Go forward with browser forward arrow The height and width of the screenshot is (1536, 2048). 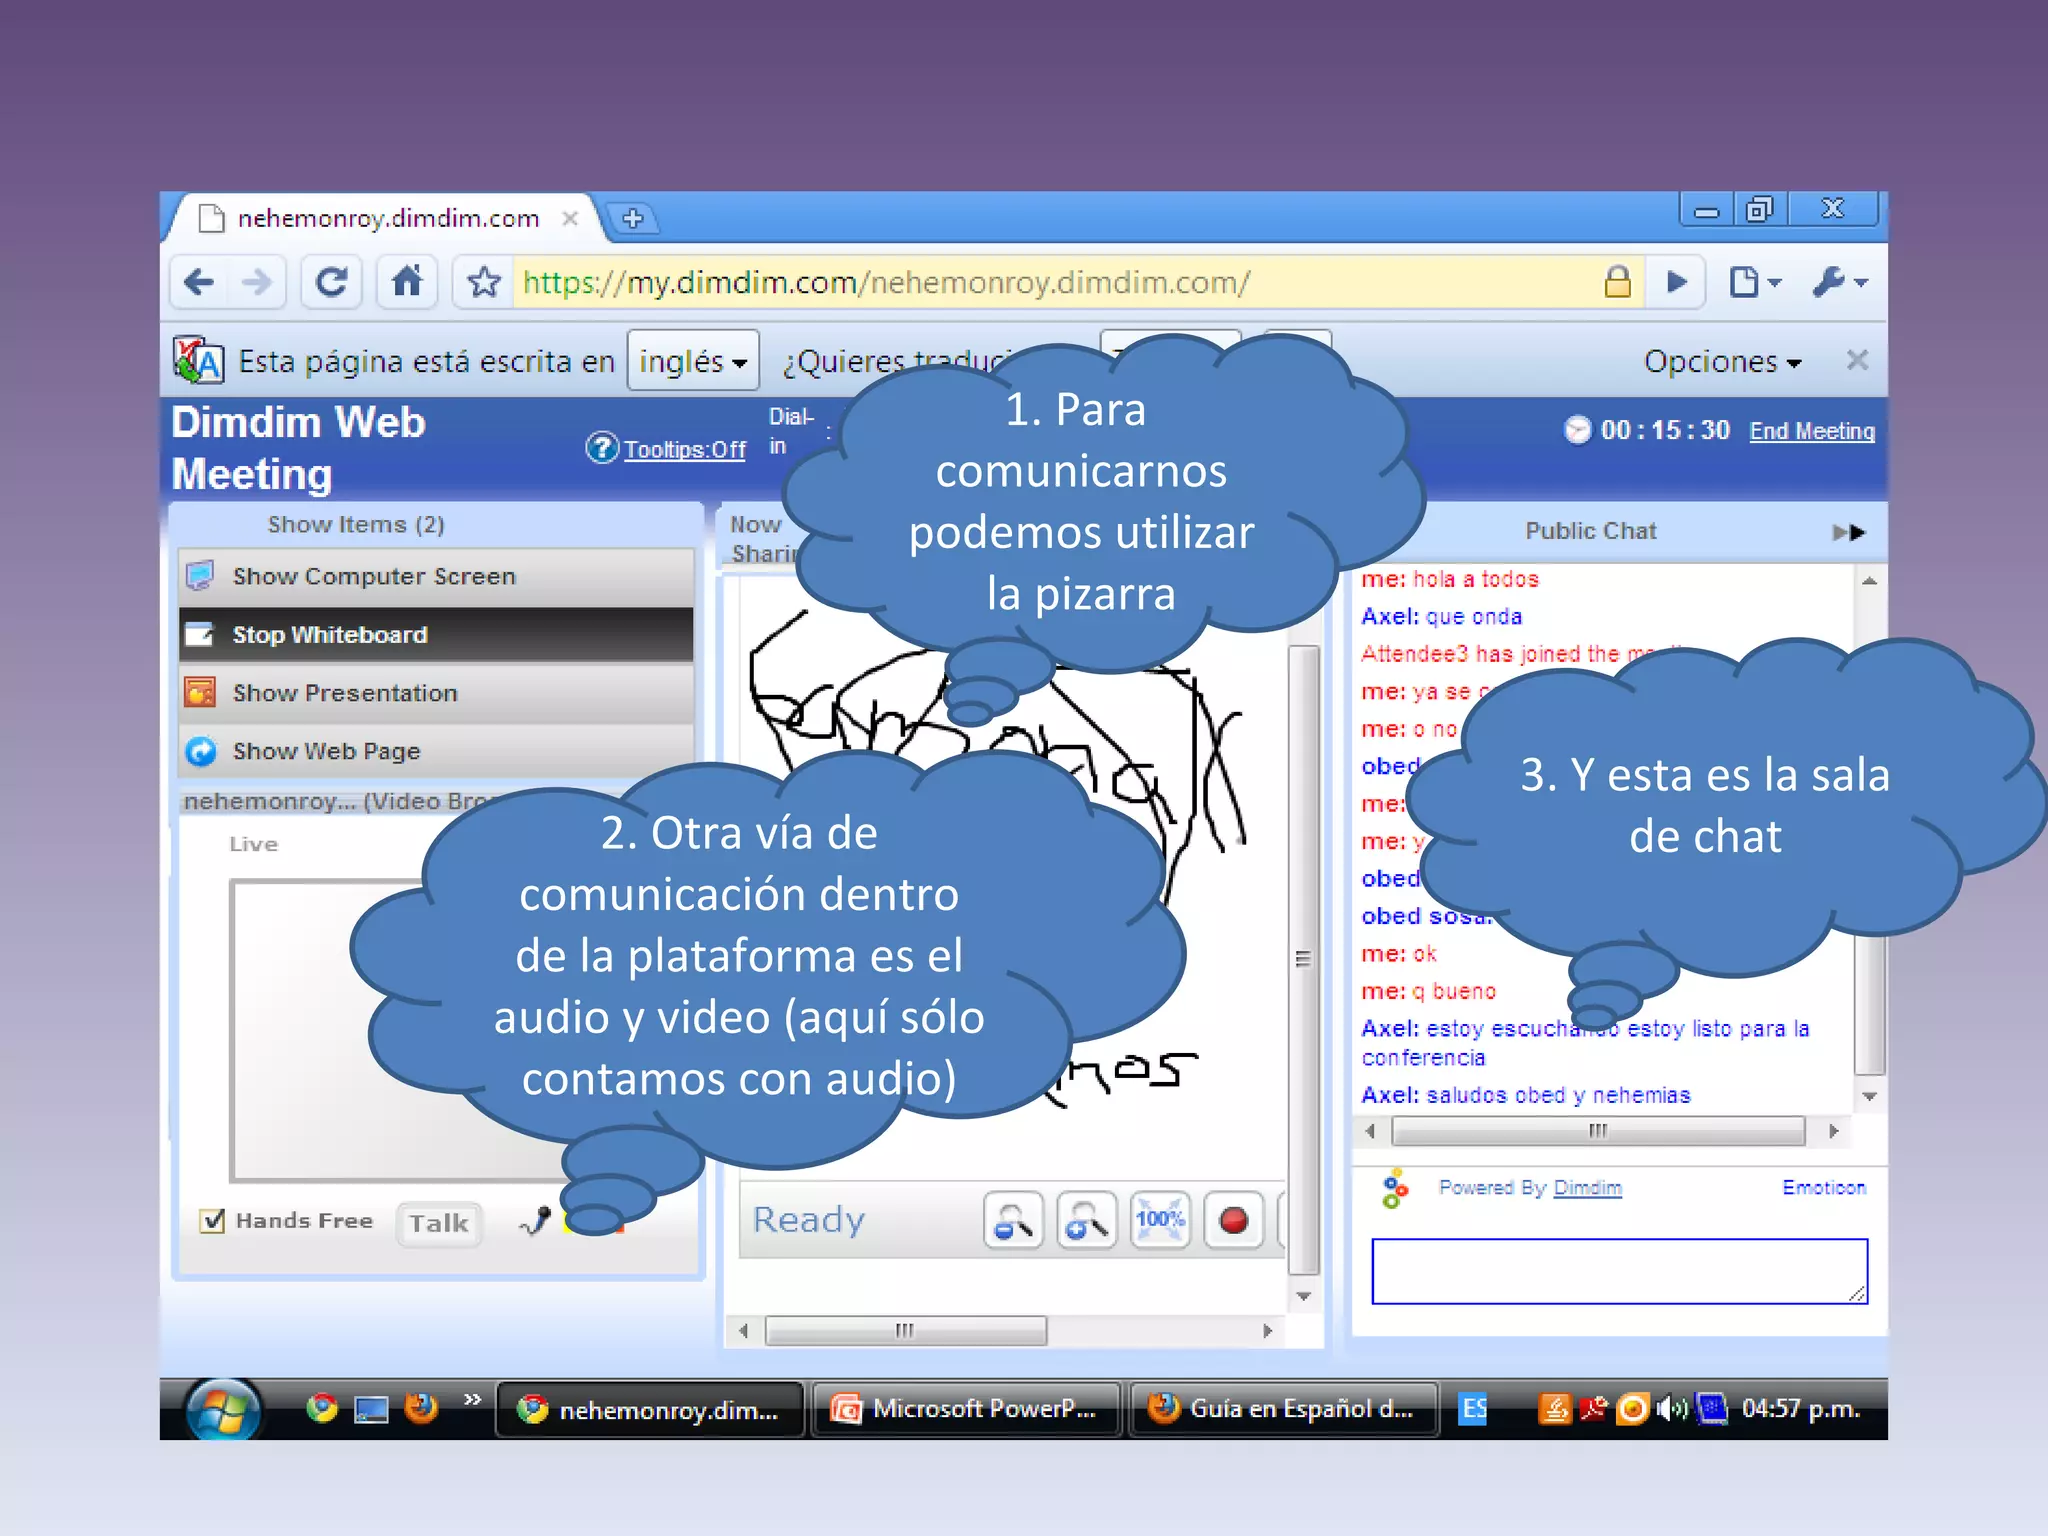click(257, 283)
